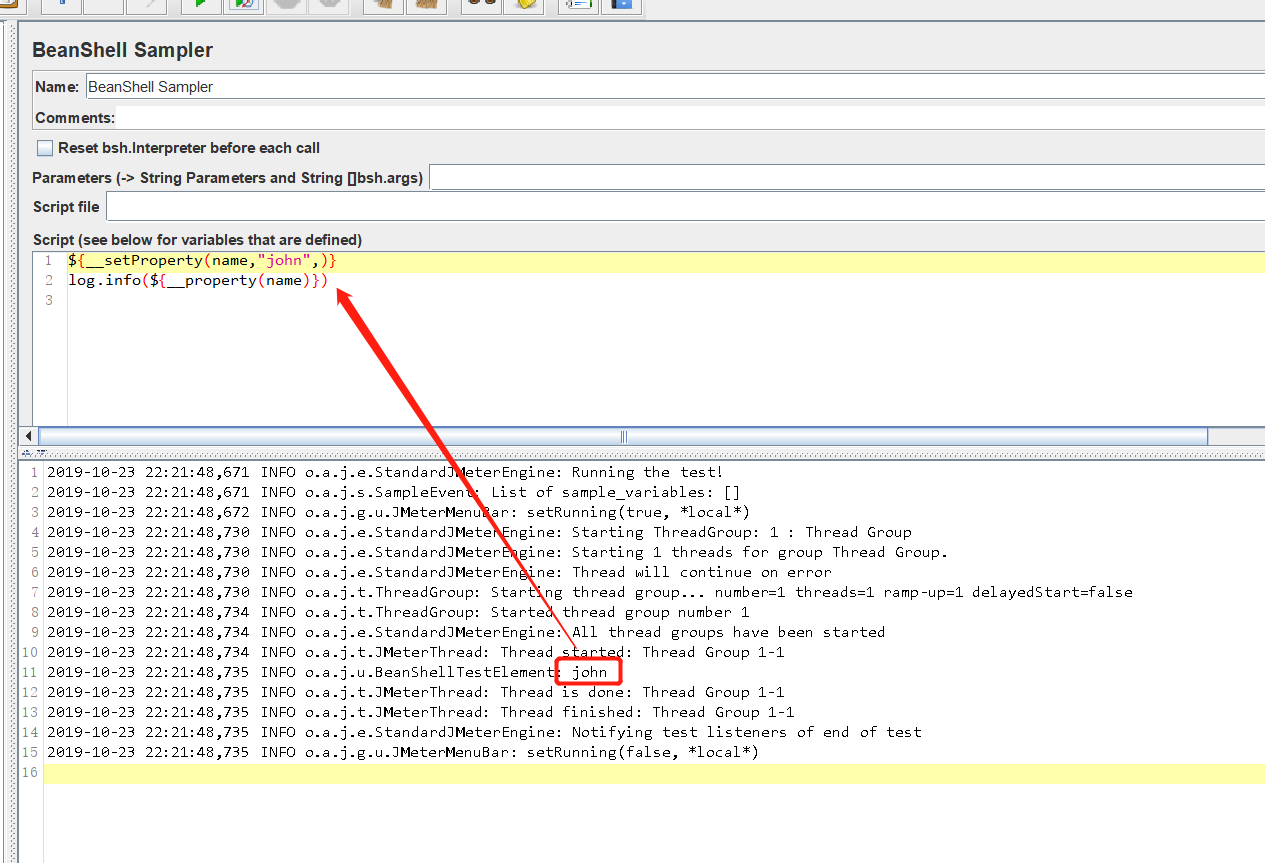Select log line 'setRunning(false, *local*)'

403,752
